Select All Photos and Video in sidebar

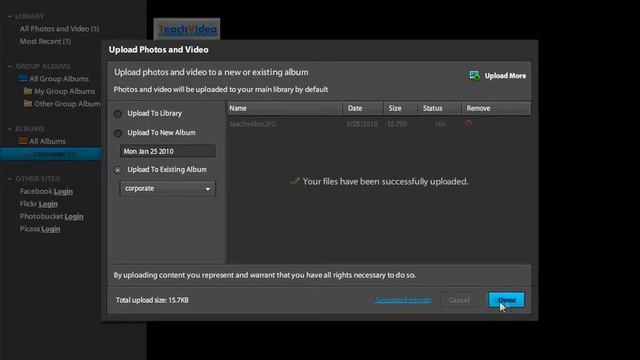(x=60, y=29)
